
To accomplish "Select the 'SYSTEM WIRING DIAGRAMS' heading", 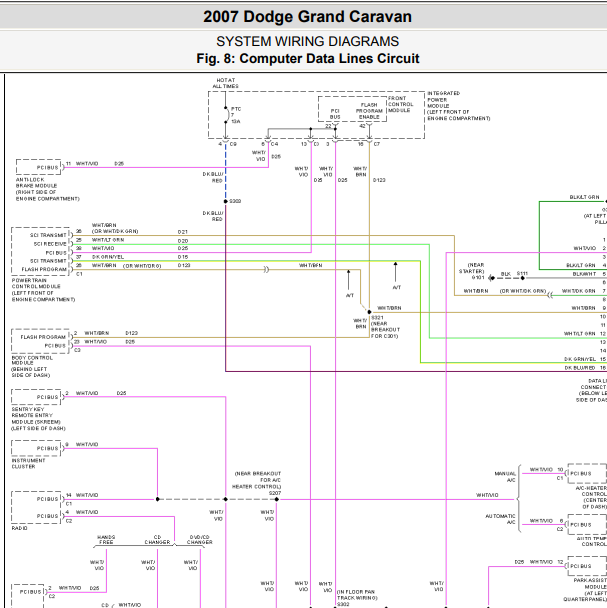I will (307, 41).
